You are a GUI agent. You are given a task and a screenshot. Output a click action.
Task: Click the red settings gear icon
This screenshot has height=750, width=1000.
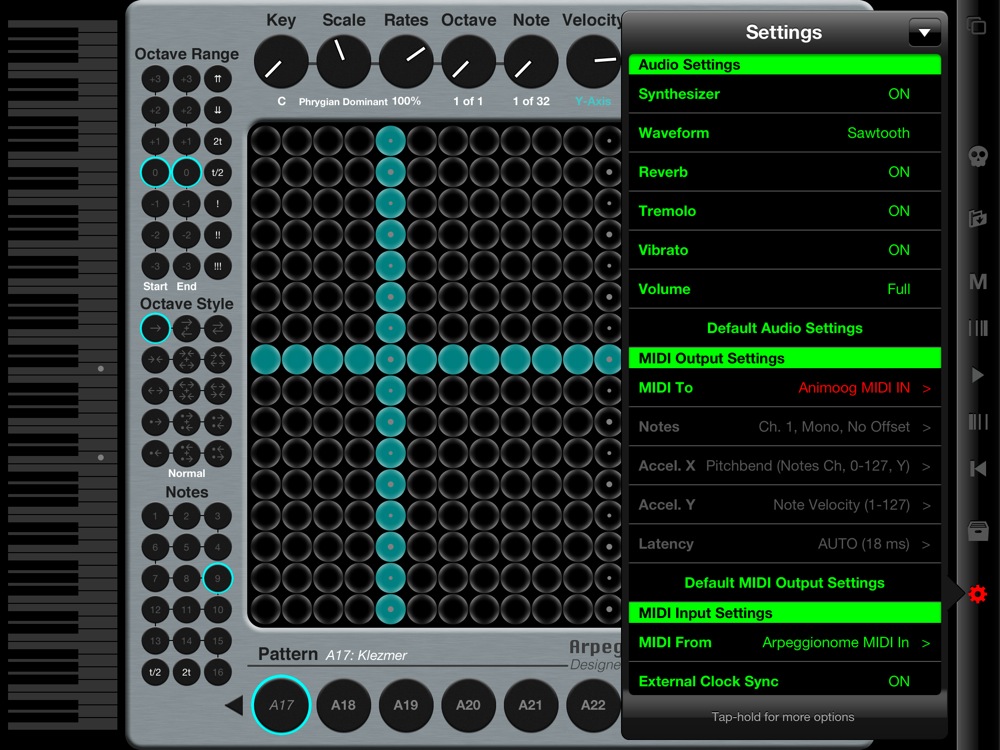978,594
